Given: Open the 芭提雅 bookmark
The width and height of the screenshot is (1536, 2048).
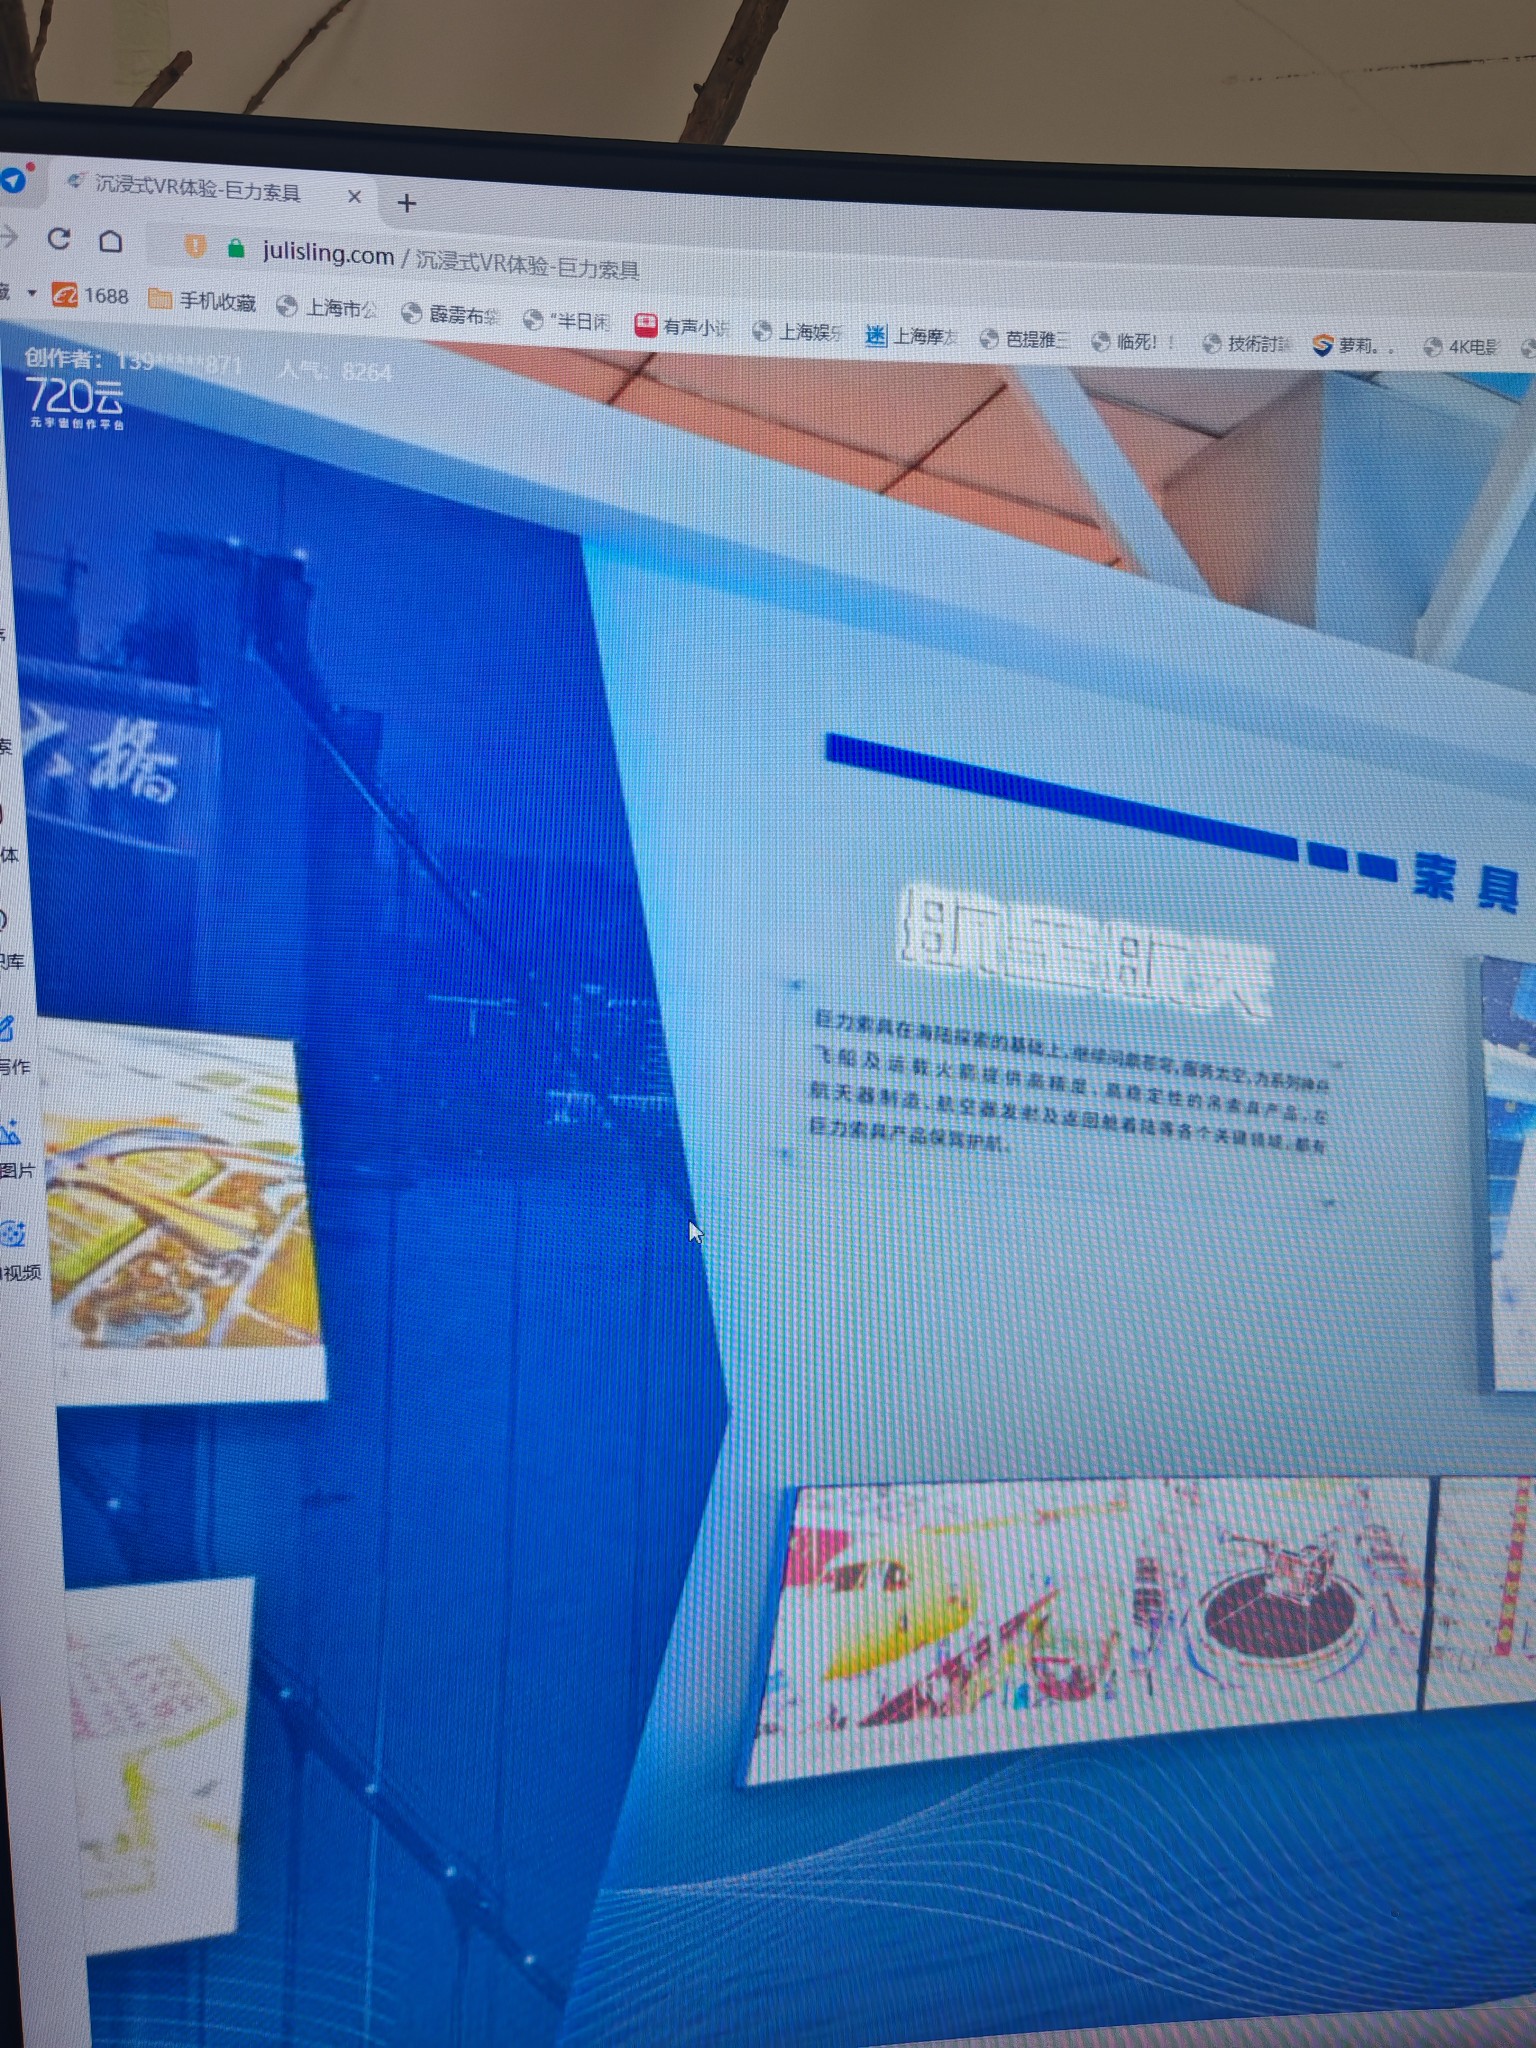Looking at the screenshot, I should tap(1024, 339).
